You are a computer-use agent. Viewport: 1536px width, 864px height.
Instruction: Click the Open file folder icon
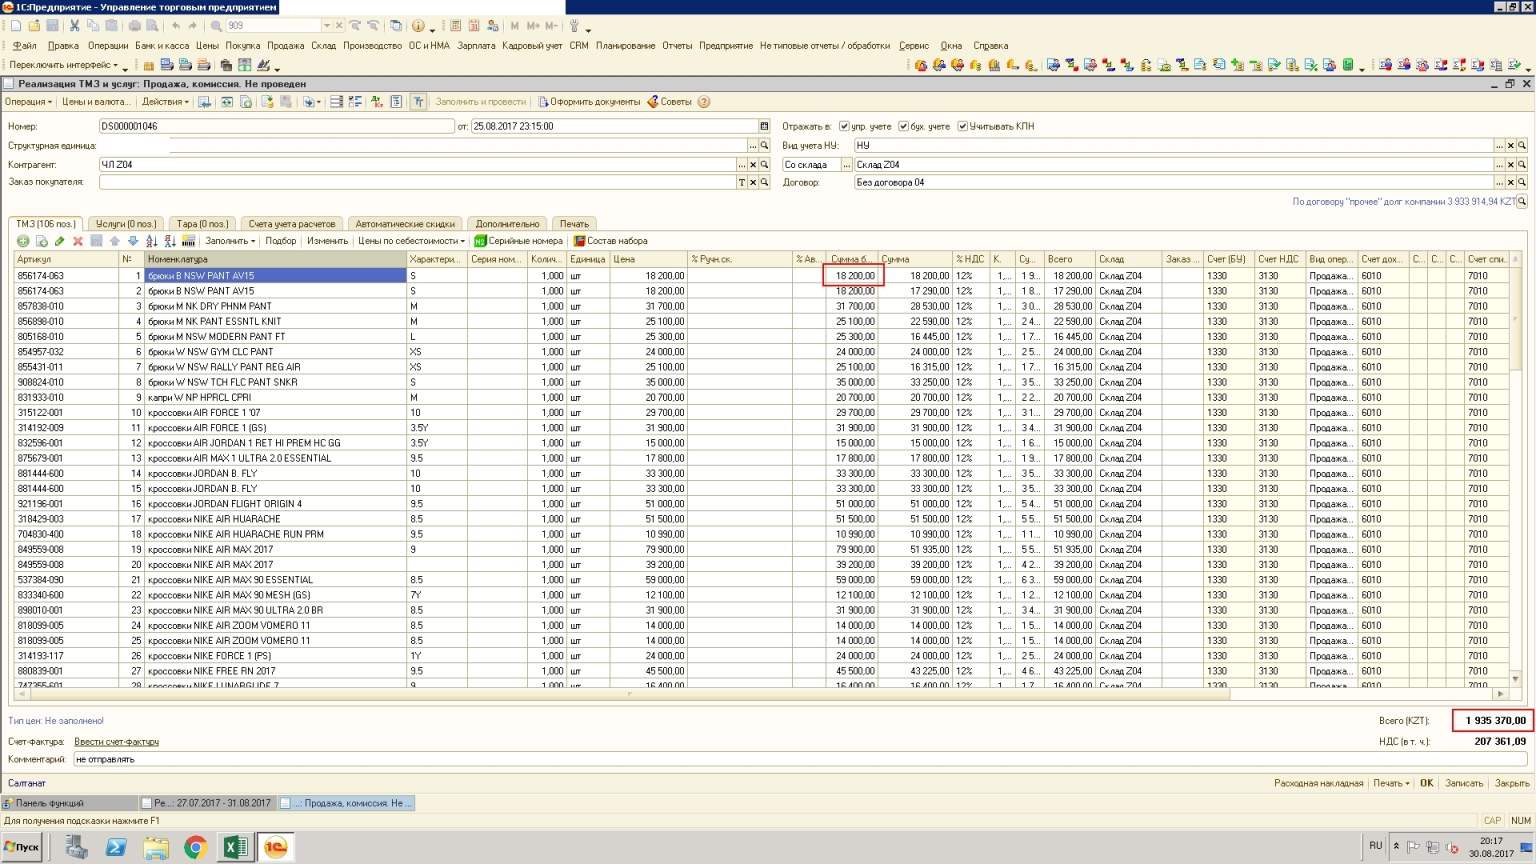33,25
